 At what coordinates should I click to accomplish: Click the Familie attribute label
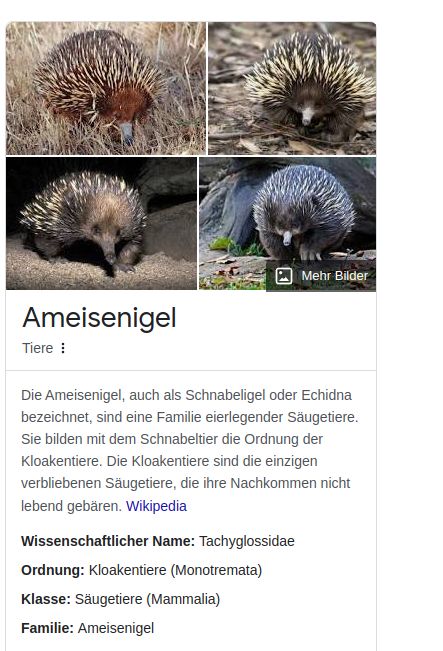(x=47, y=628)
